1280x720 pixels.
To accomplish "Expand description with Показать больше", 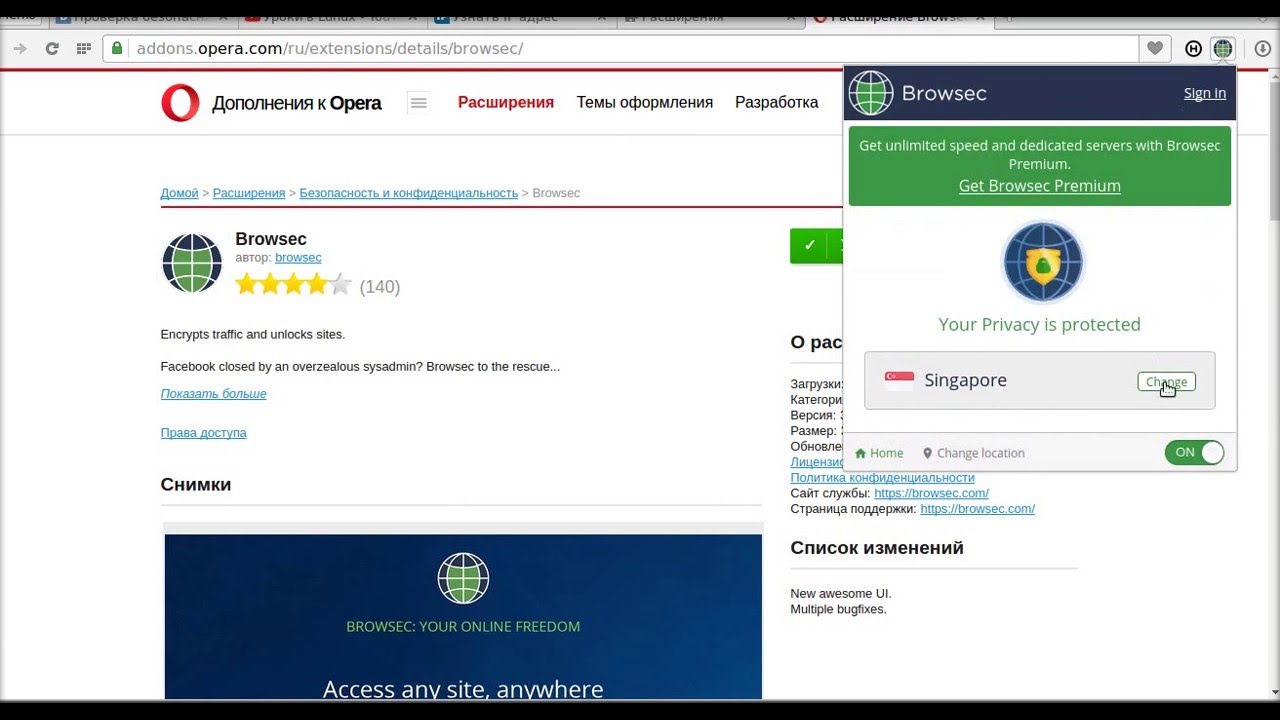I will click(213, 394).
